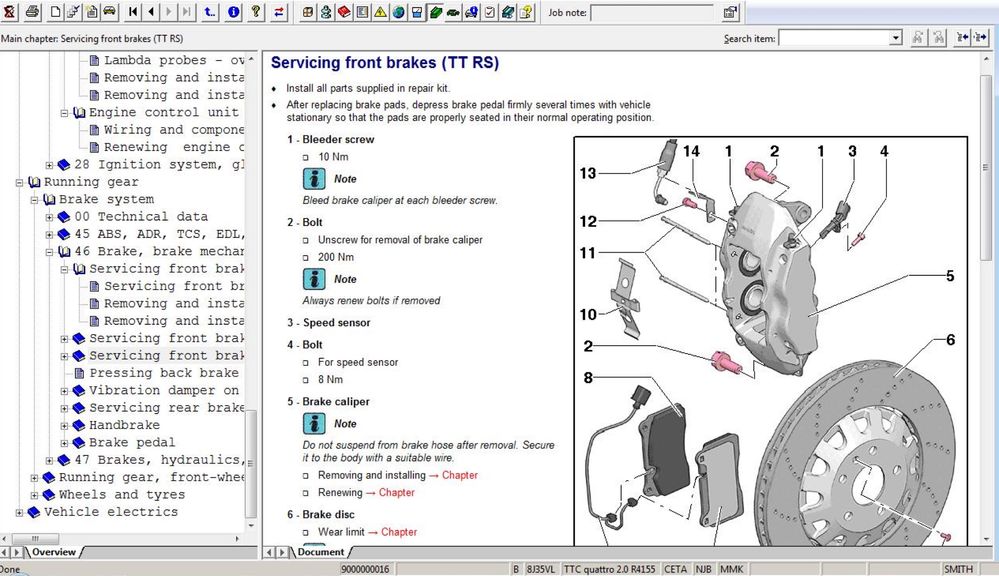Click the yellow vehicle selection car icon

tap(110, 11)
